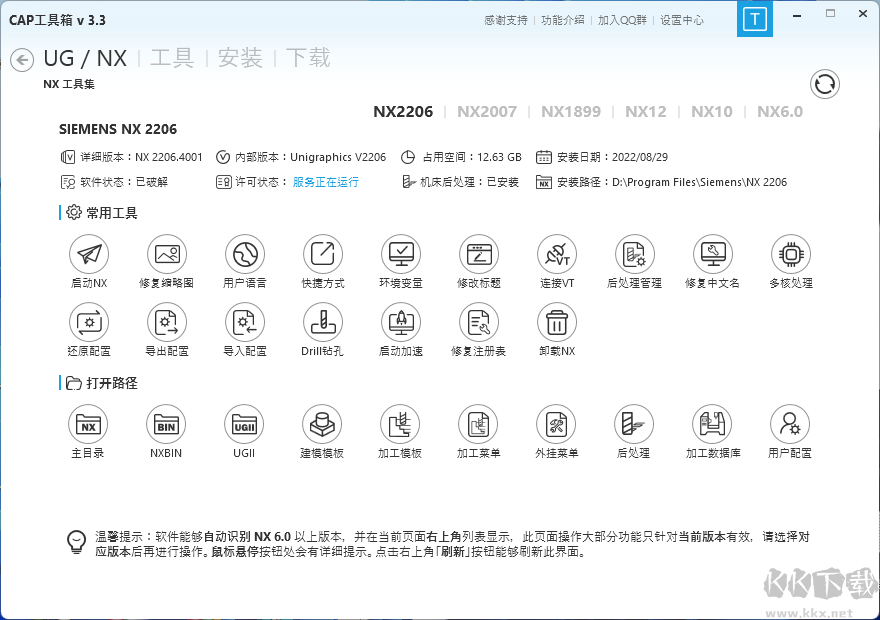Open the 用户配置 path icon
This screenshot has width=880, height=620.
790,424
